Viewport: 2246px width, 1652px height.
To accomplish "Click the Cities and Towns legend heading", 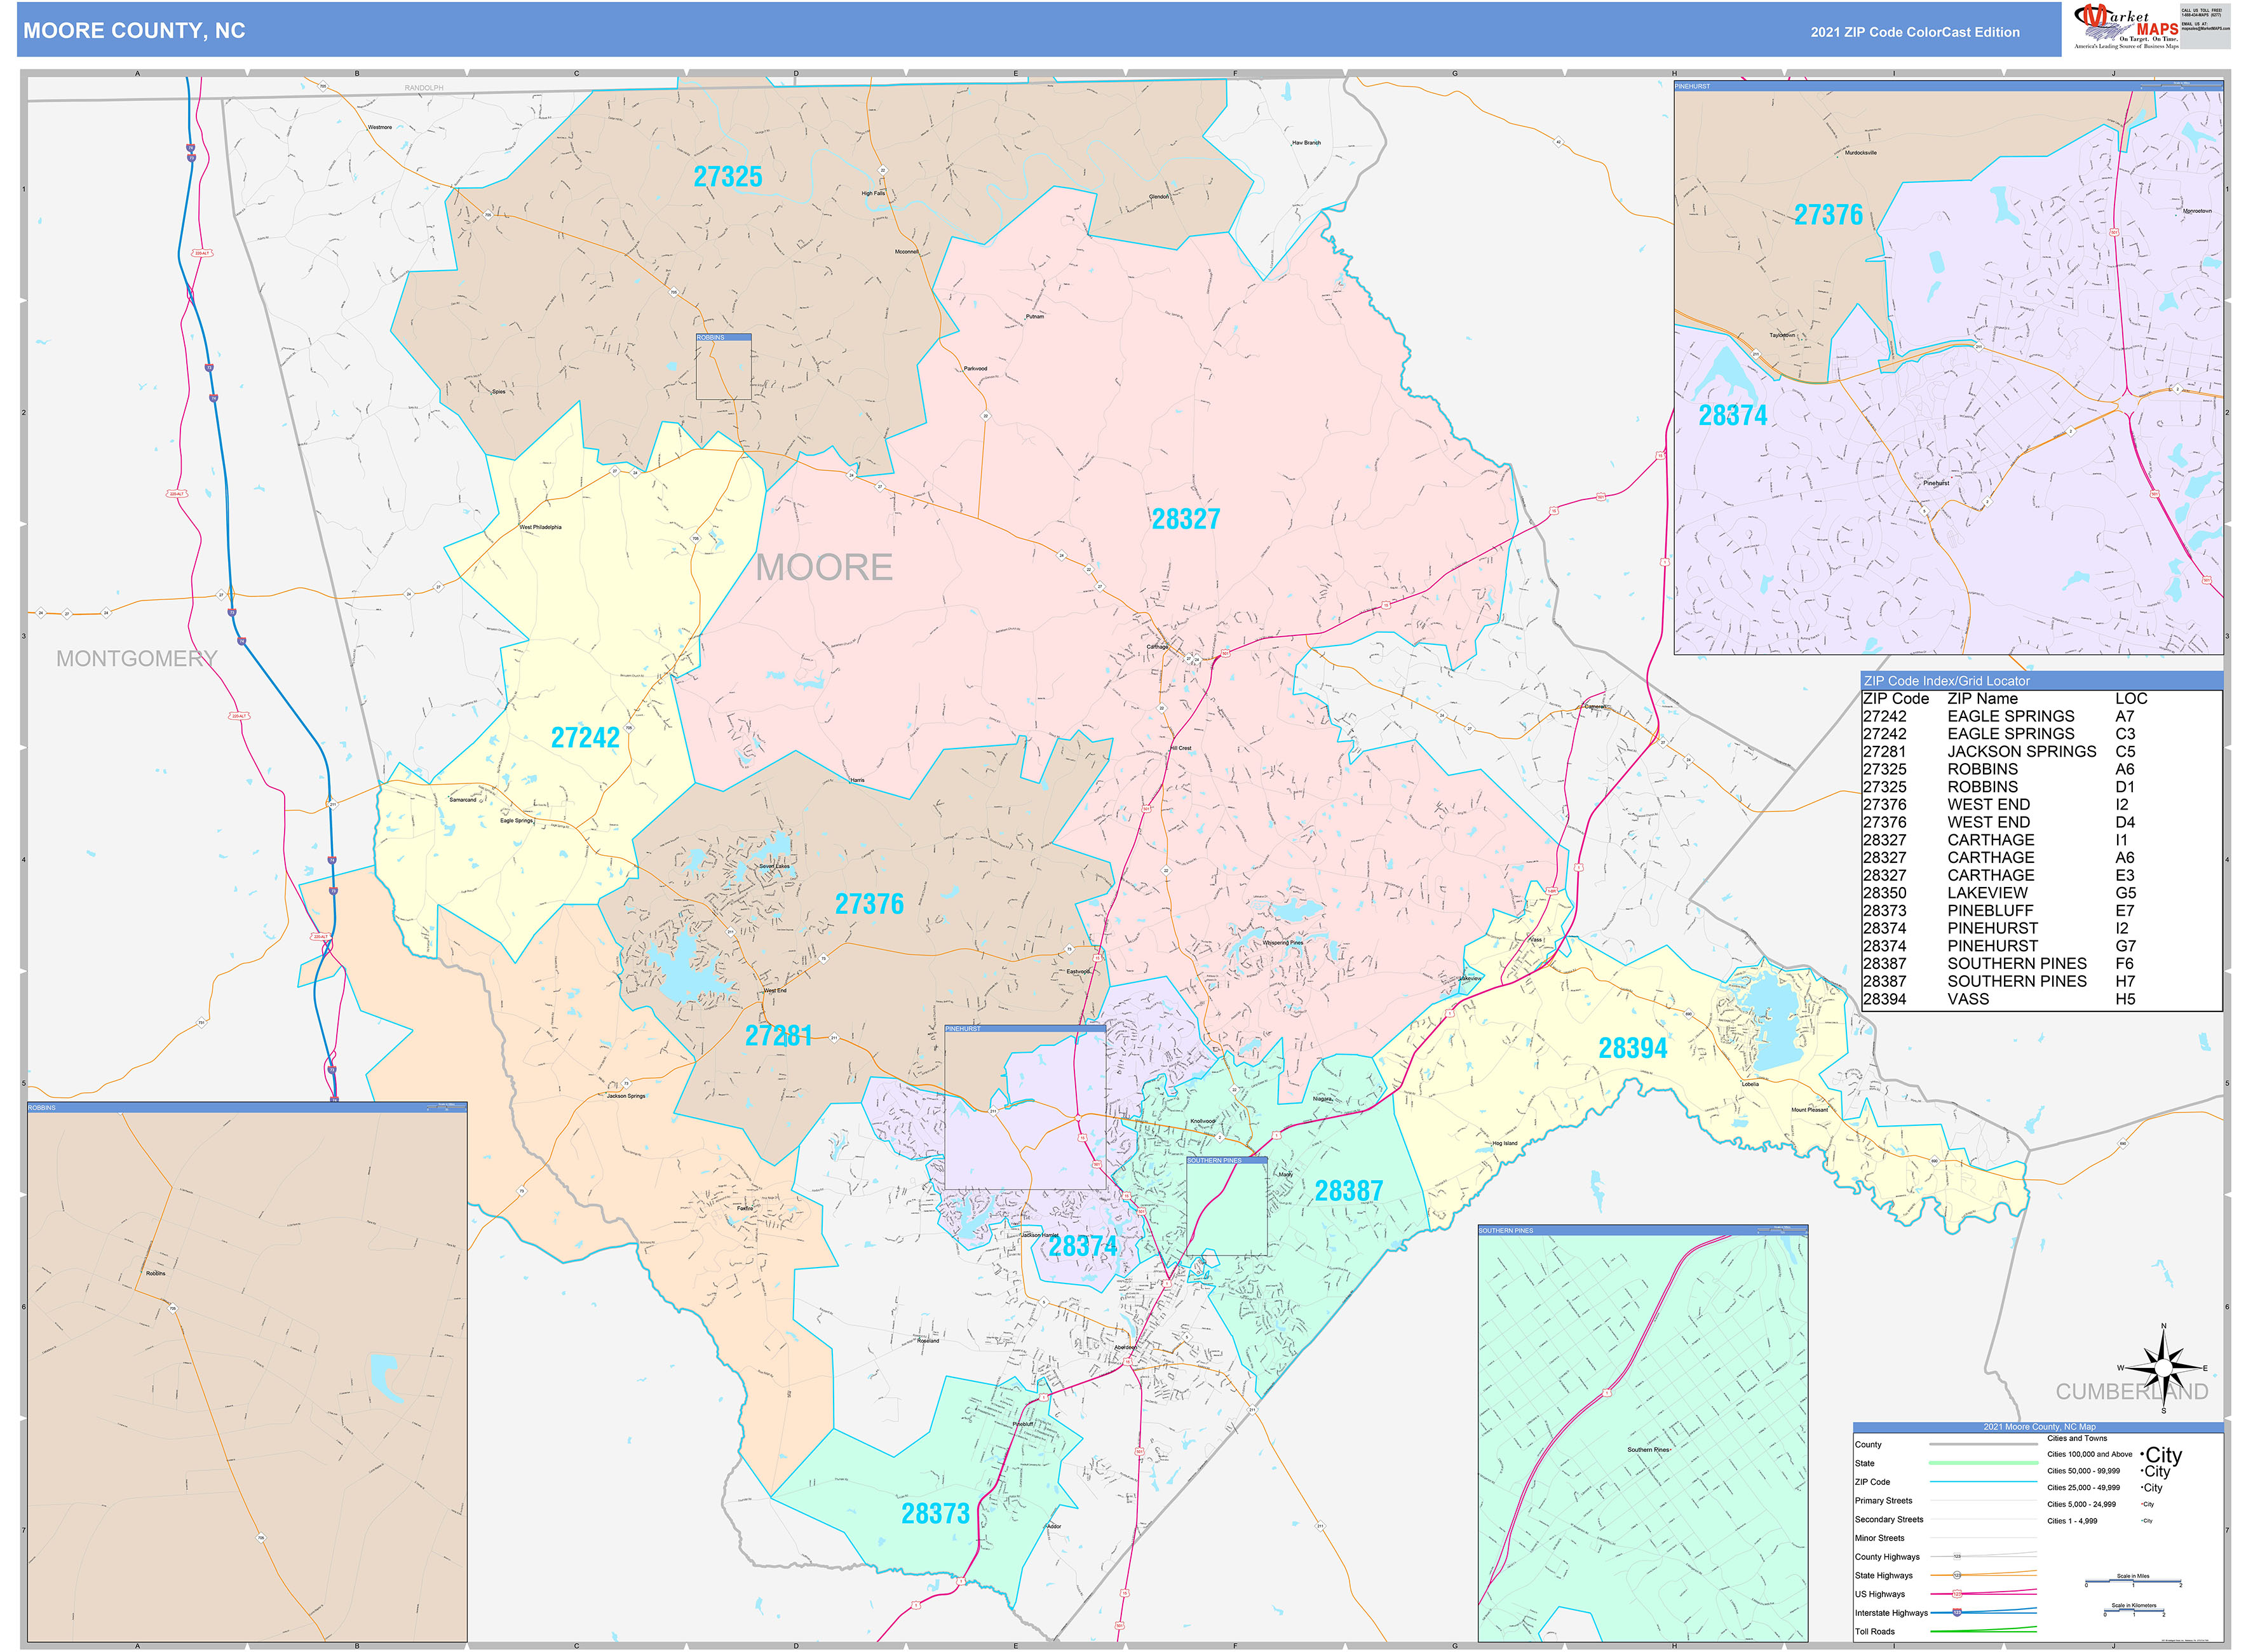I will pos(2078,1439).
